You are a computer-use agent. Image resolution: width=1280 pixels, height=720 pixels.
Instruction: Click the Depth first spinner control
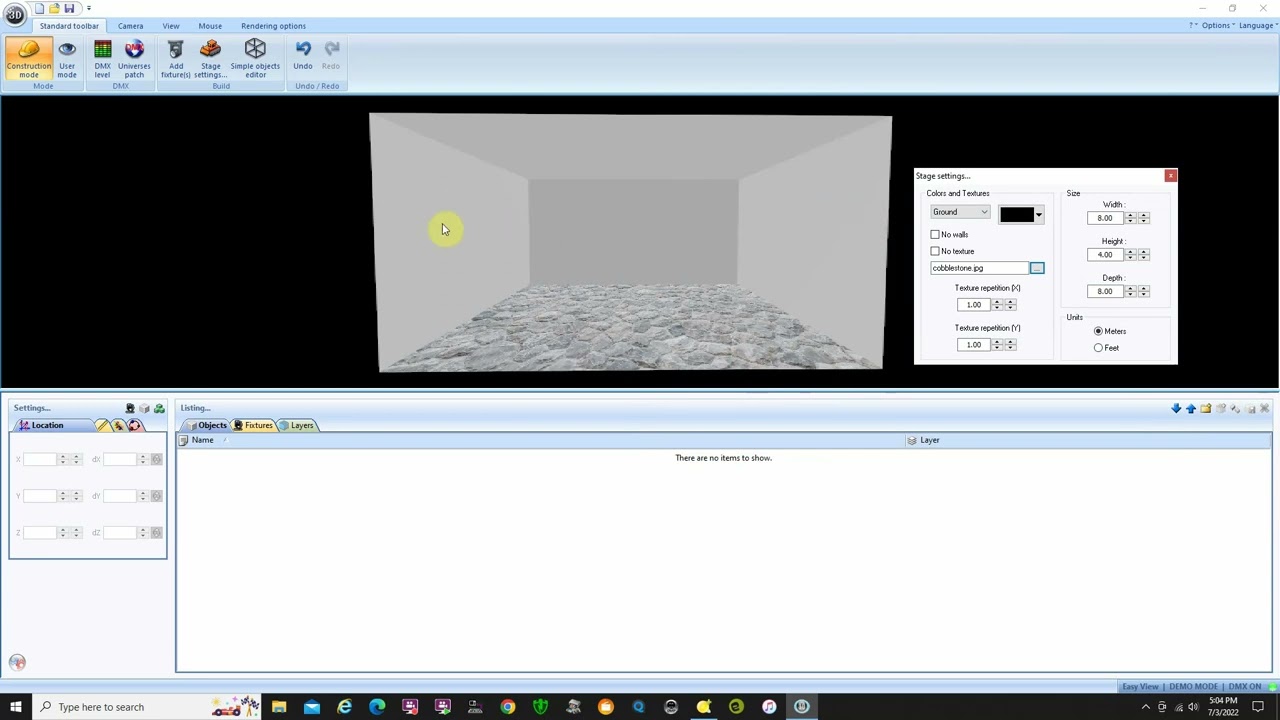[x=1130, y=291]
